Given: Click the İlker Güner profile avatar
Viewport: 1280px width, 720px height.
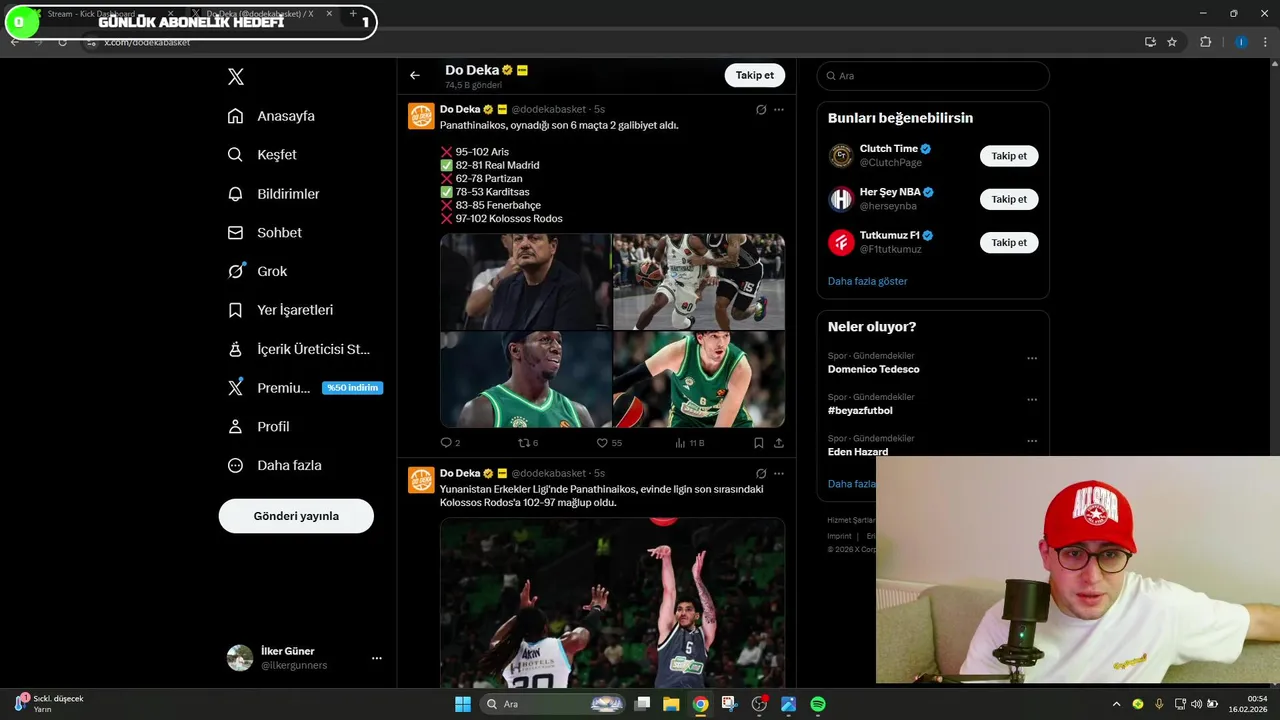Looking at the screenshot, I should tap(240, 658).
